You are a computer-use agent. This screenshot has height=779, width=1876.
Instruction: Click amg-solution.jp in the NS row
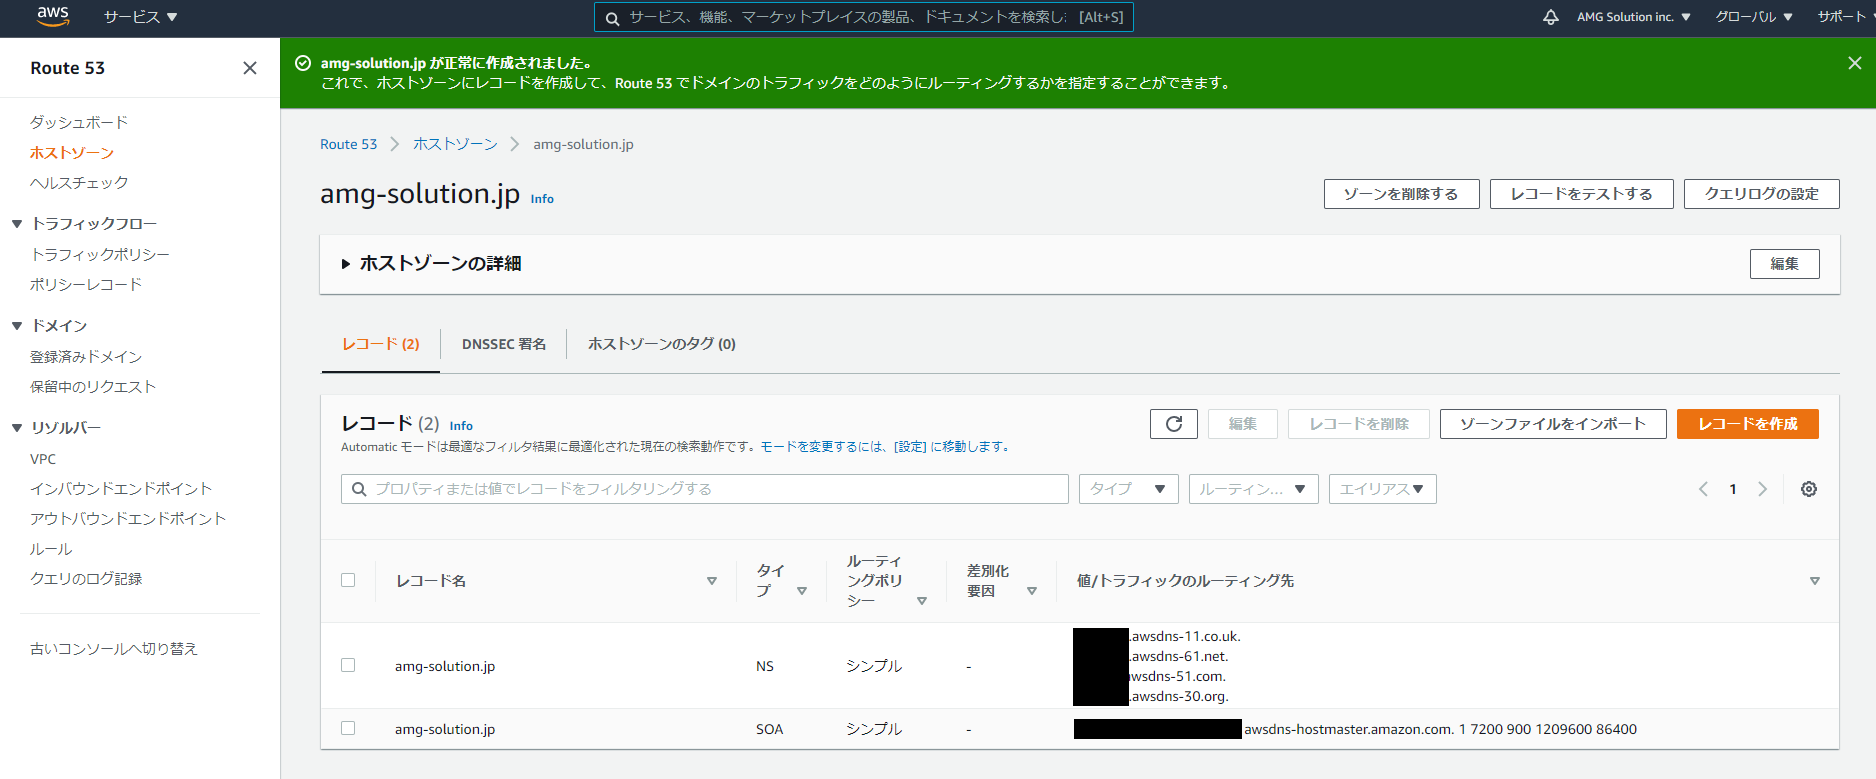pyautogui.click(x=445, y=666)
